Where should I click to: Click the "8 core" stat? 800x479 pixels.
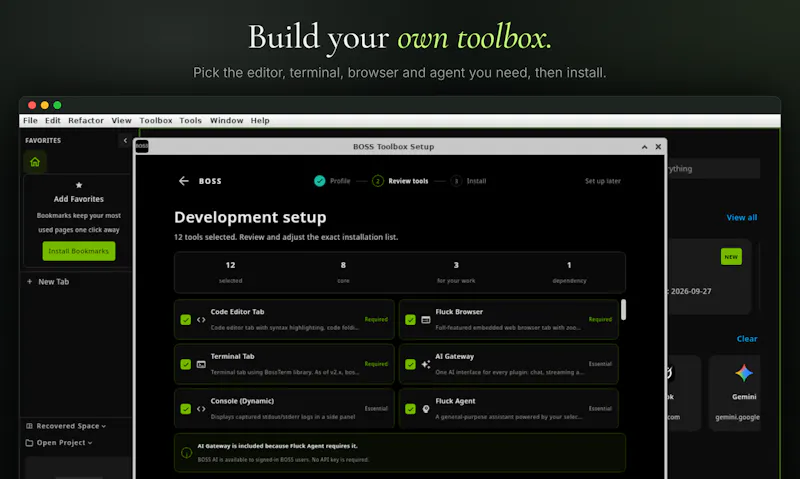[x=343, y=272]
